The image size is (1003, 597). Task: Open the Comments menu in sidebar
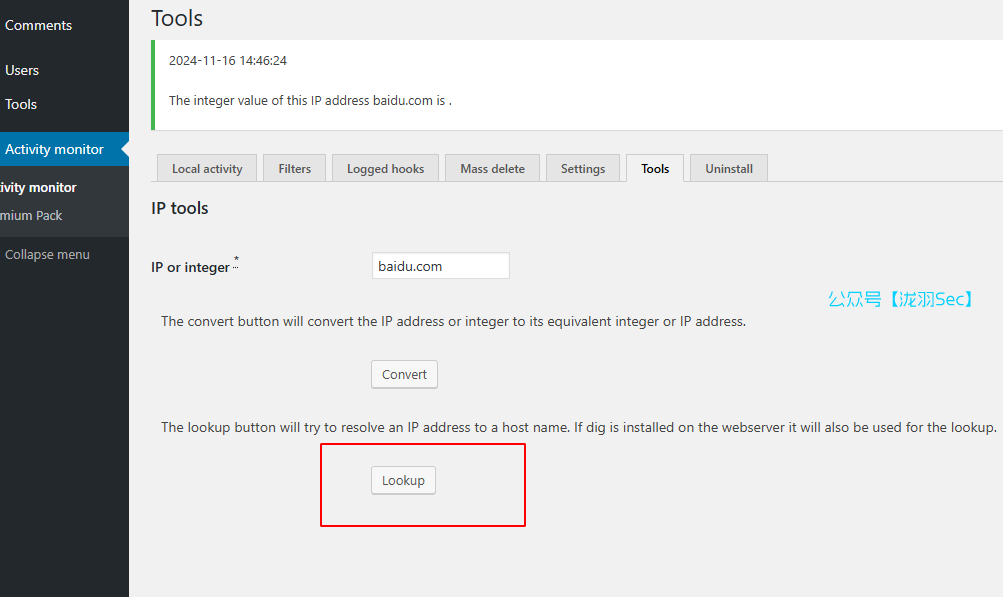click(38, 25)
